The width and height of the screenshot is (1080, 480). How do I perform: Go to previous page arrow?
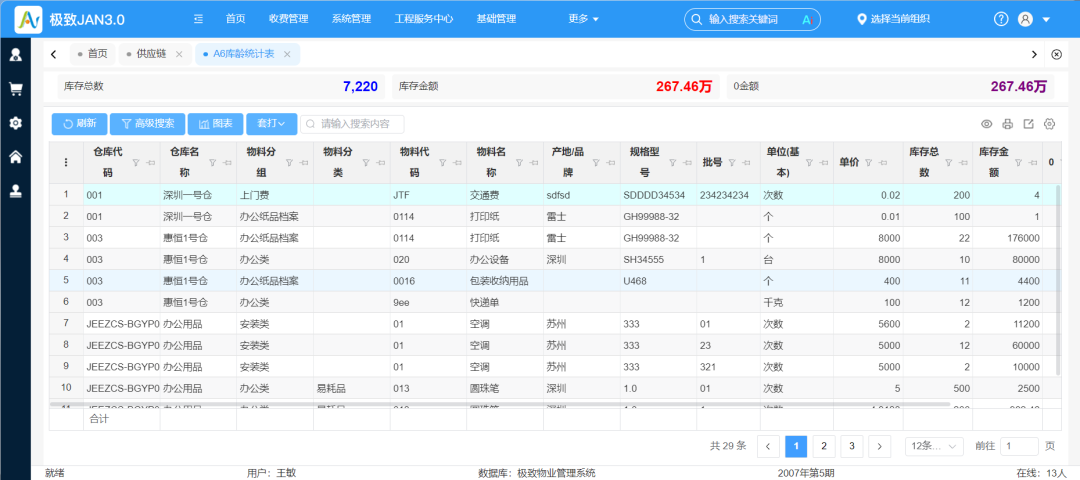pyautogui.click(x=768, y=446)
